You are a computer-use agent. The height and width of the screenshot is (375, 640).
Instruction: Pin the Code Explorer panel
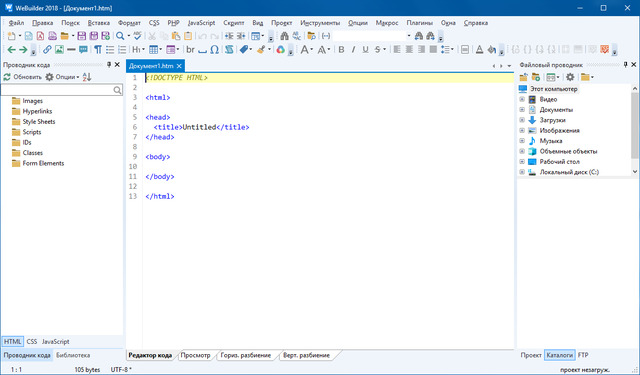pyautogui.click(x=109, y=64)
